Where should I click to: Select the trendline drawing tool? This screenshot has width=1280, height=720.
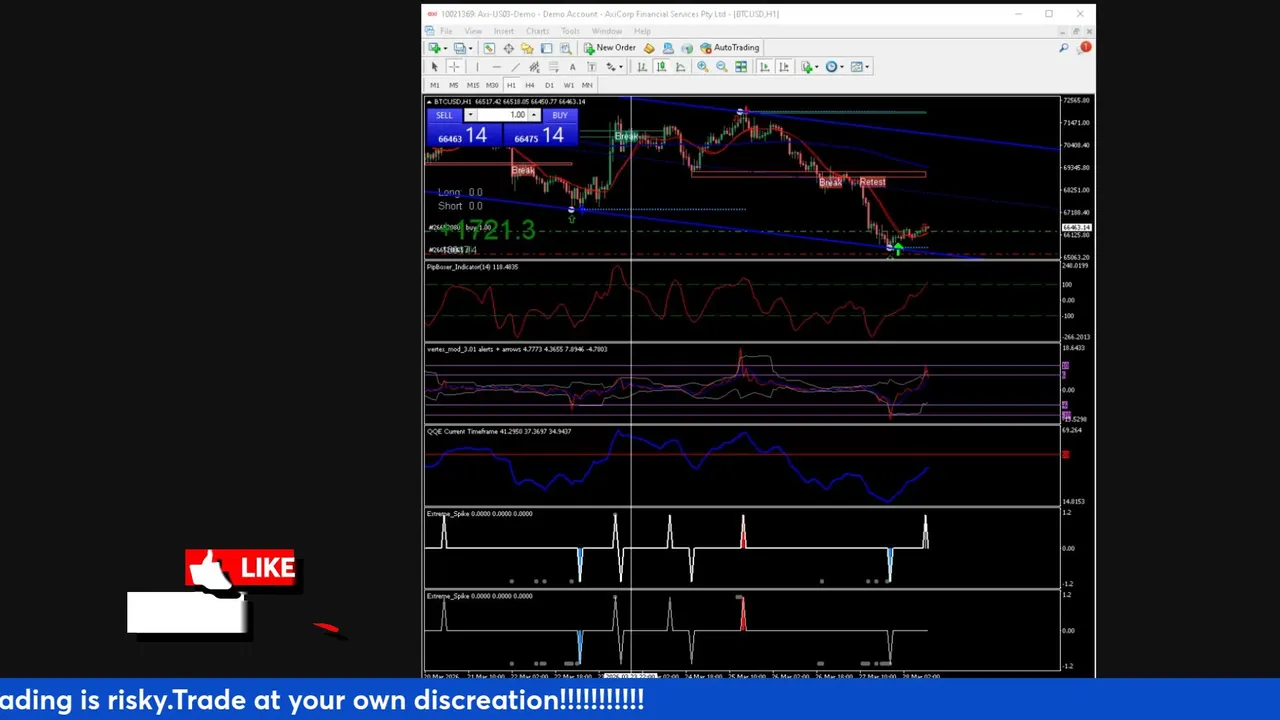coord(515,67)
